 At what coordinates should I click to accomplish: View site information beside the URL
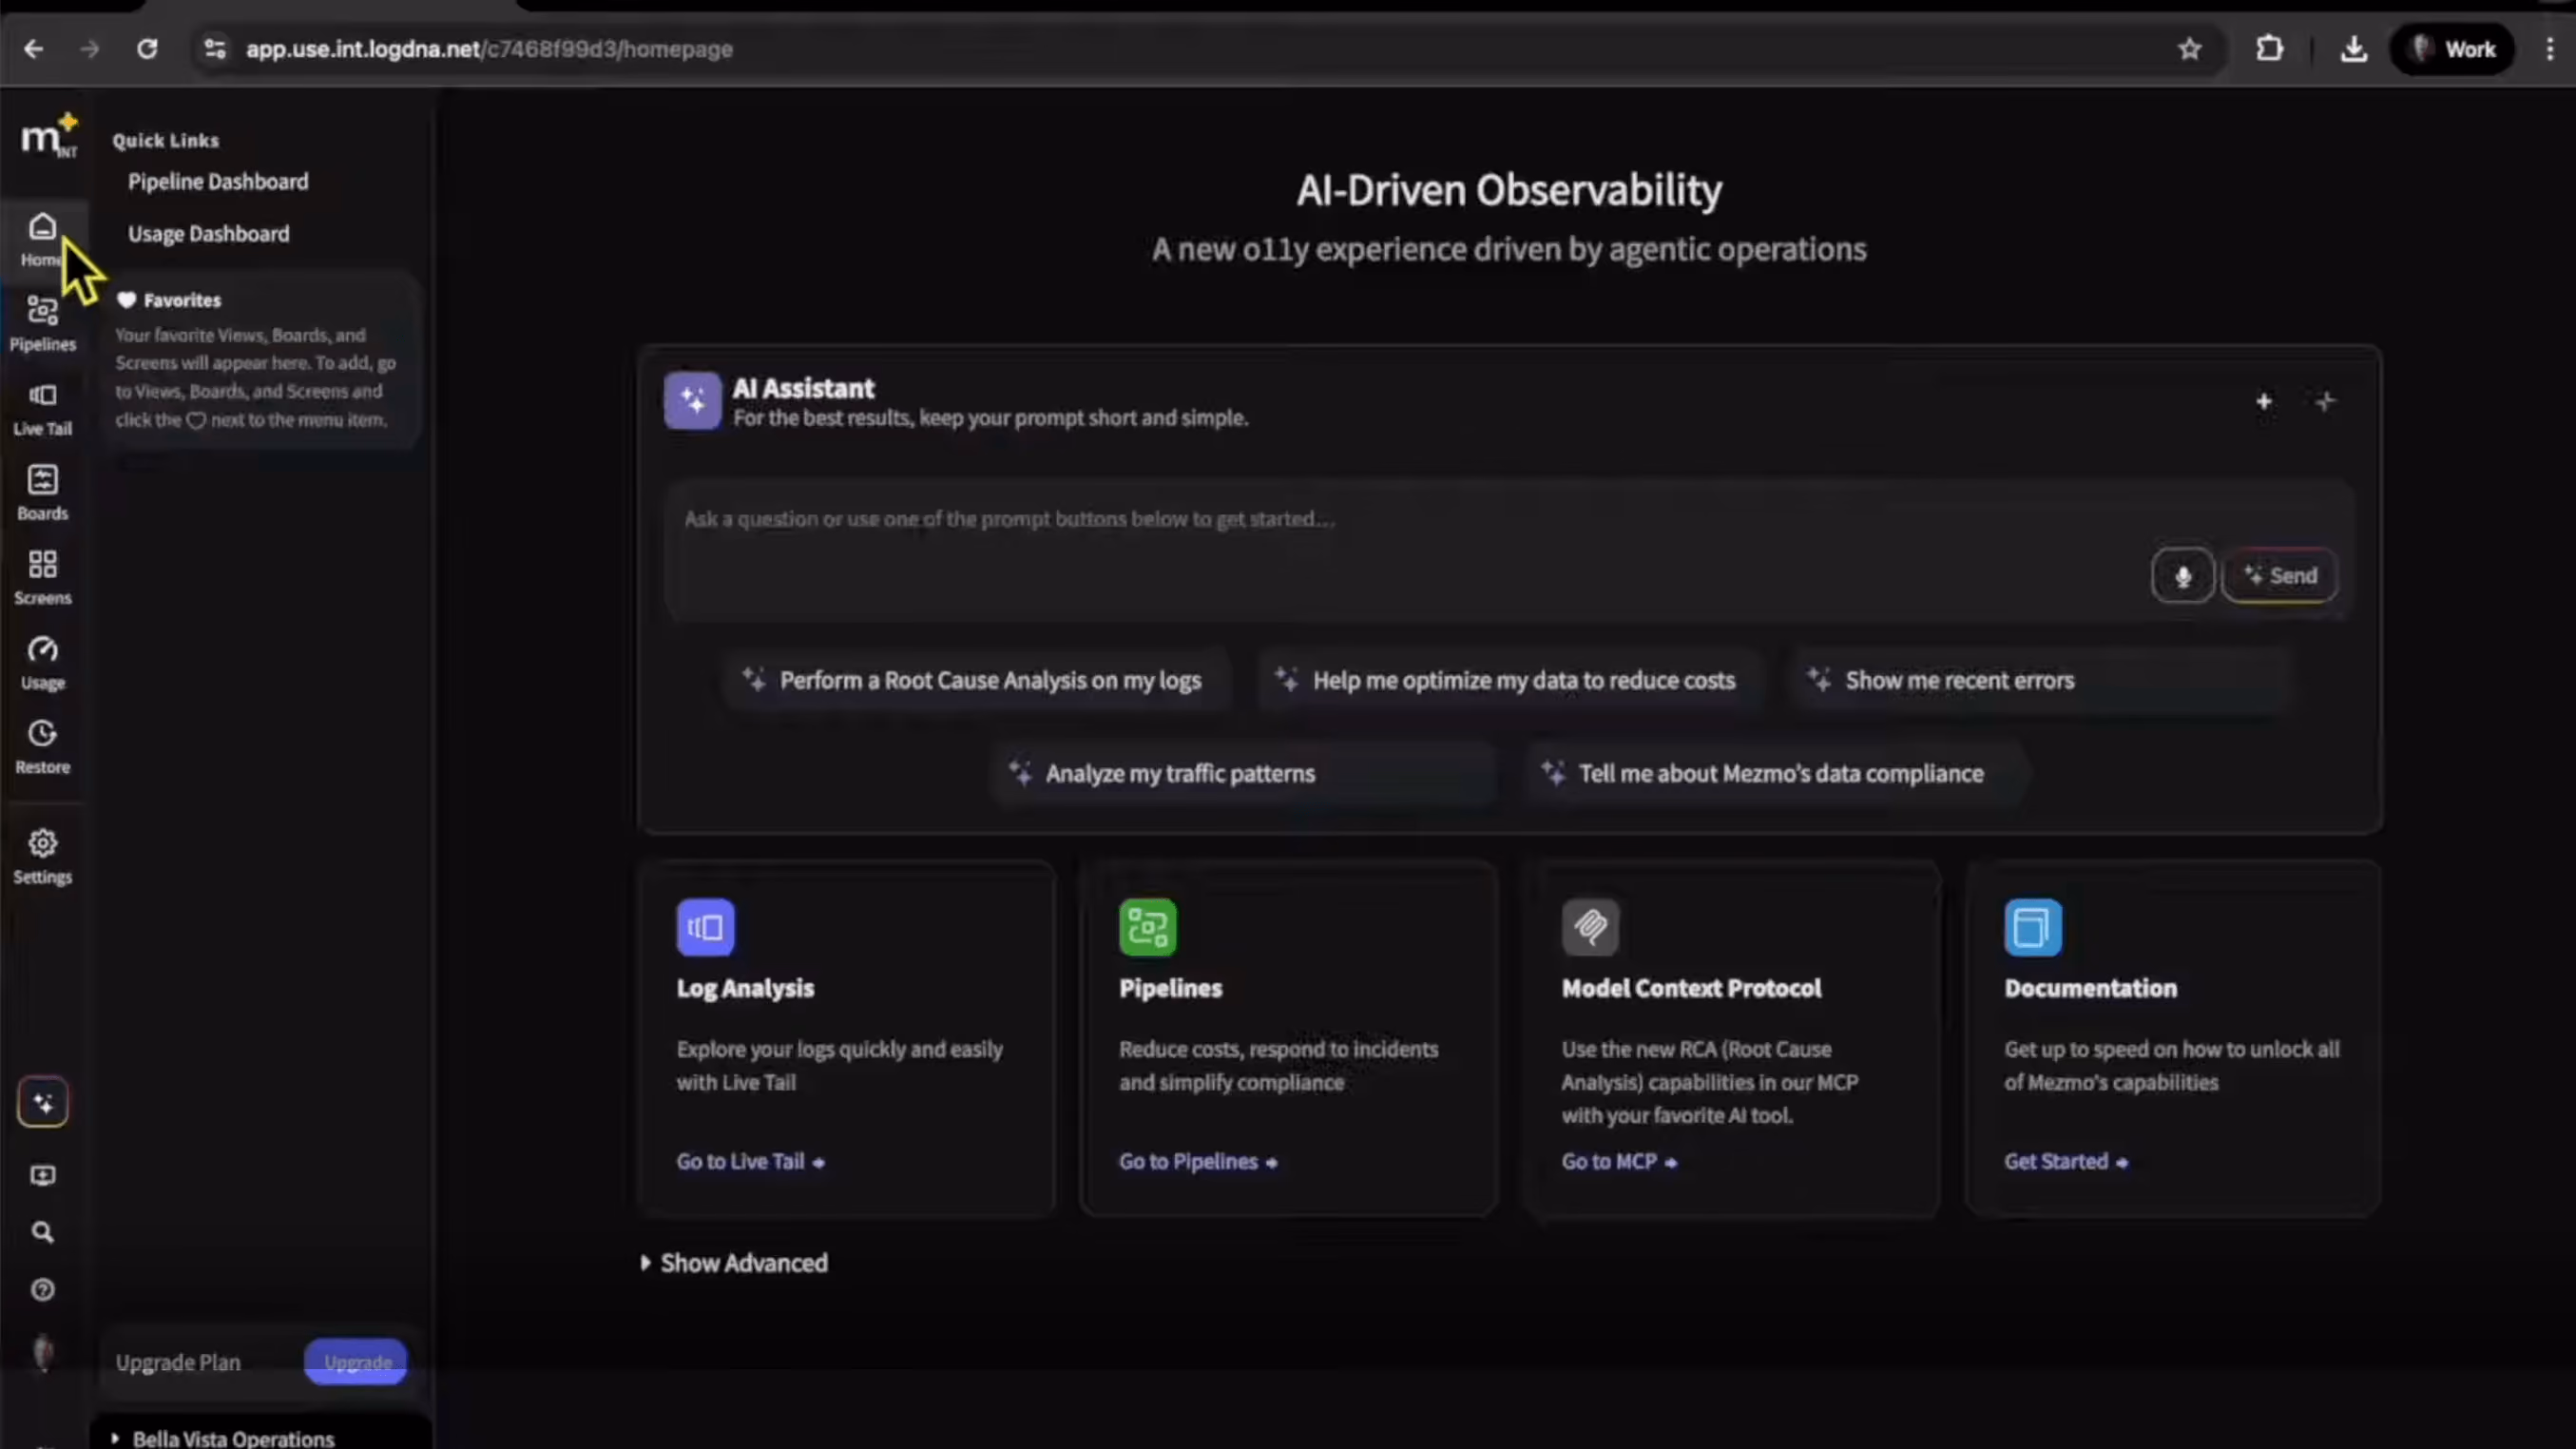(x=215, y=49)
